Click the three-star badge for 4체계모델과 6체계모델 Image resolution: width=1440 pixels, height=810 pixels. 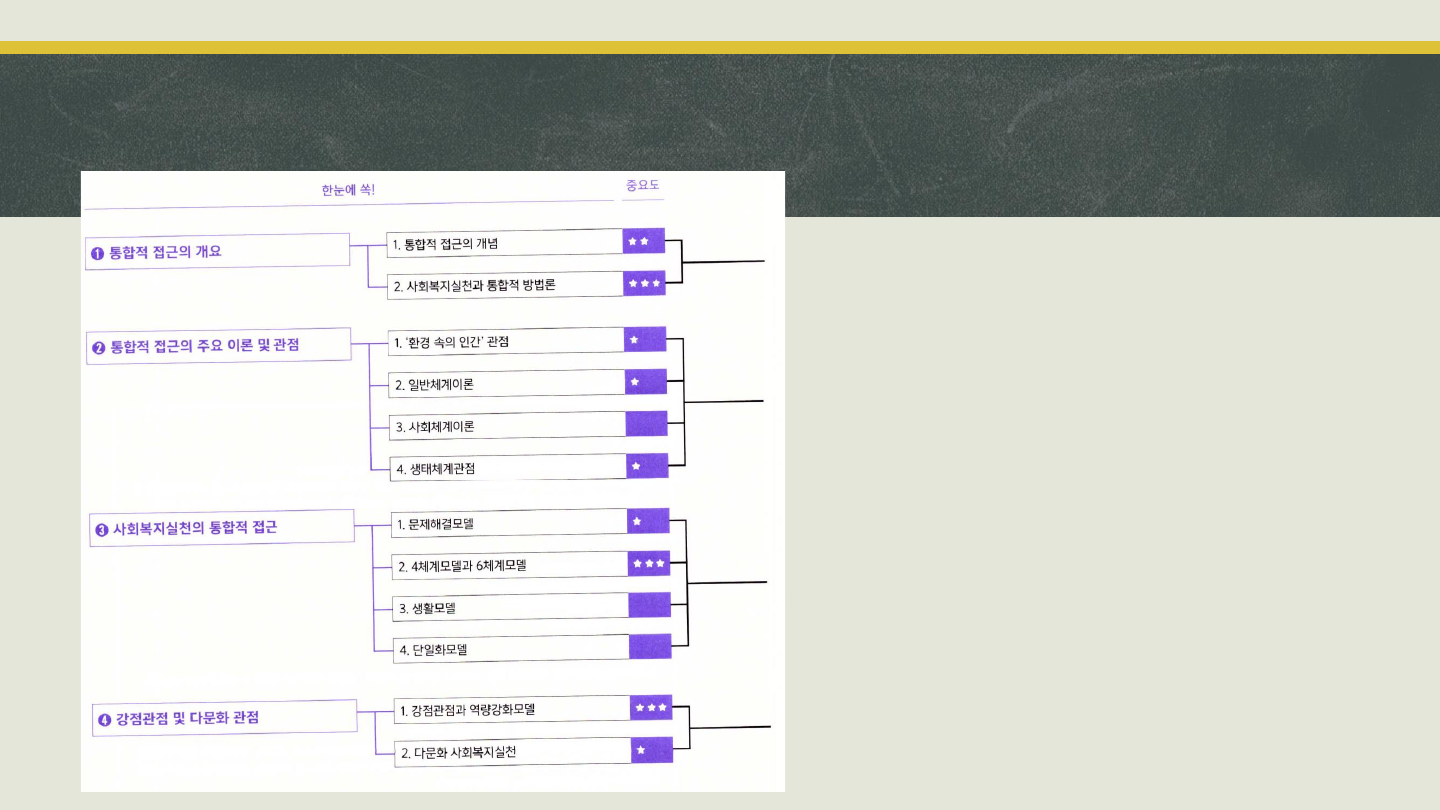coord(649,564)
